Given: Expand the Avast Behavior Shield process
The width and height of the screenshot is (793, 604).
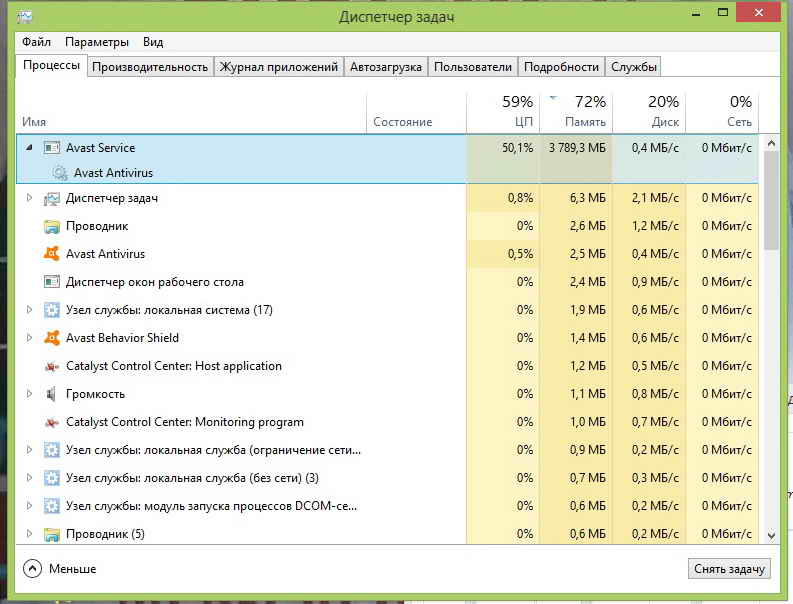Looking at the screenshot, I should 29,337.
